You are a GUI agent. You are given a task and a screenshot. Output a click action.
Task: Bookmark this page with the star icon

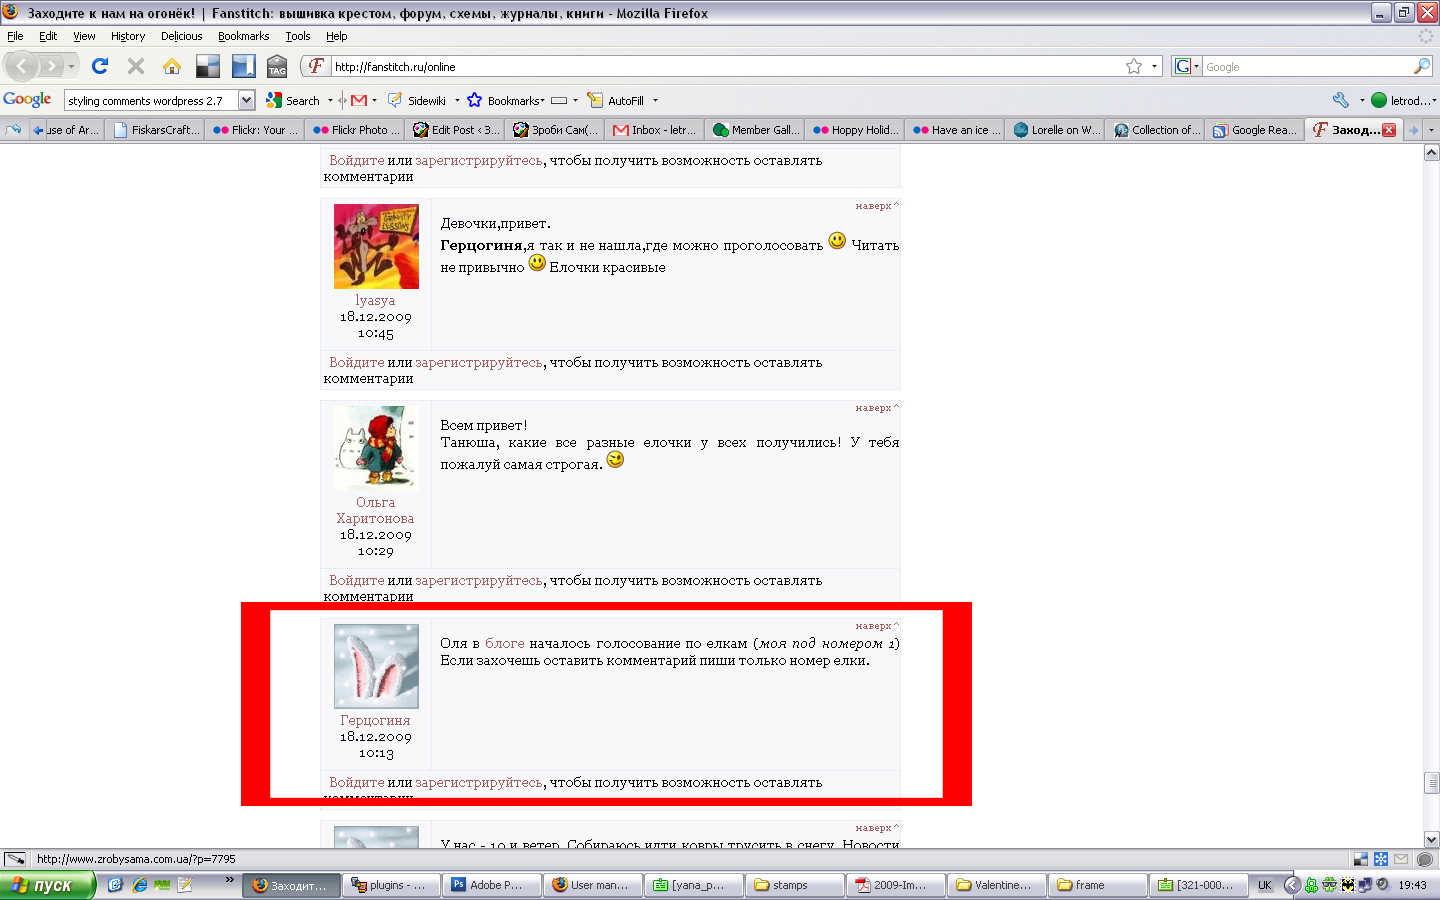[1133, 66]
